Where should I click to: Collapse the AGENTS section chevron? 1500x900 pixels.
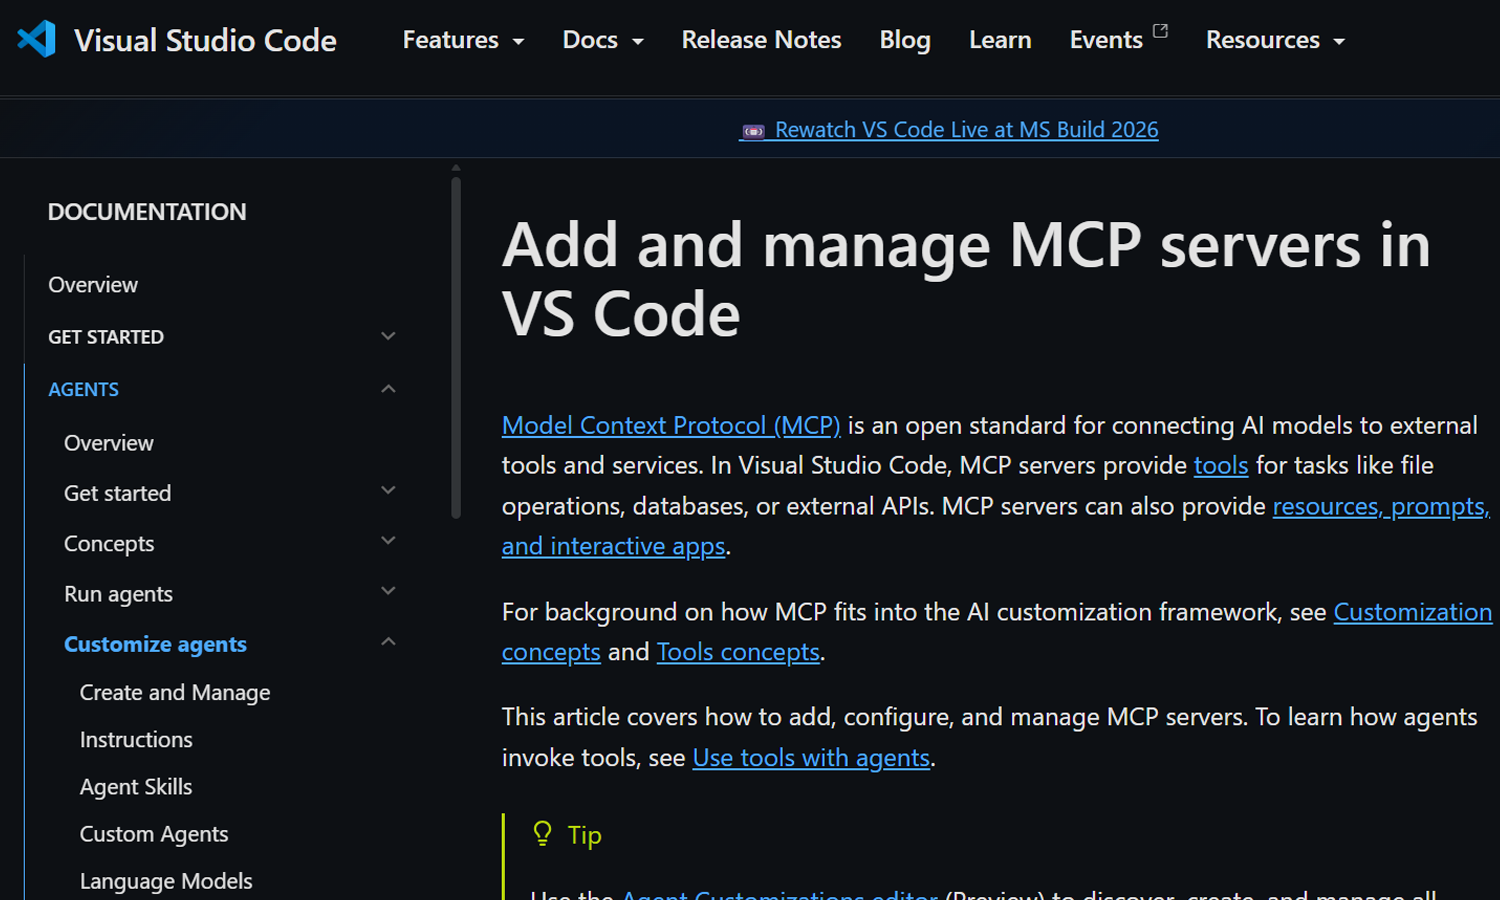[388, 389]
